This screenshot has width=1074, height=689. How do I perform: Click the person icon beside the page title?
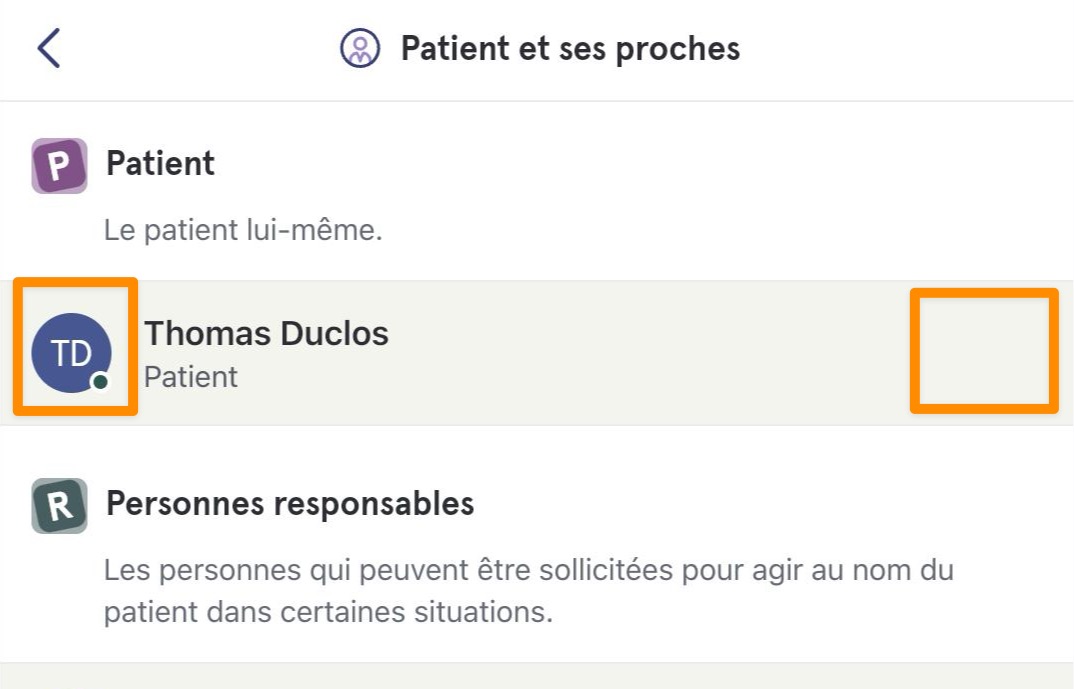pos(360,48)
